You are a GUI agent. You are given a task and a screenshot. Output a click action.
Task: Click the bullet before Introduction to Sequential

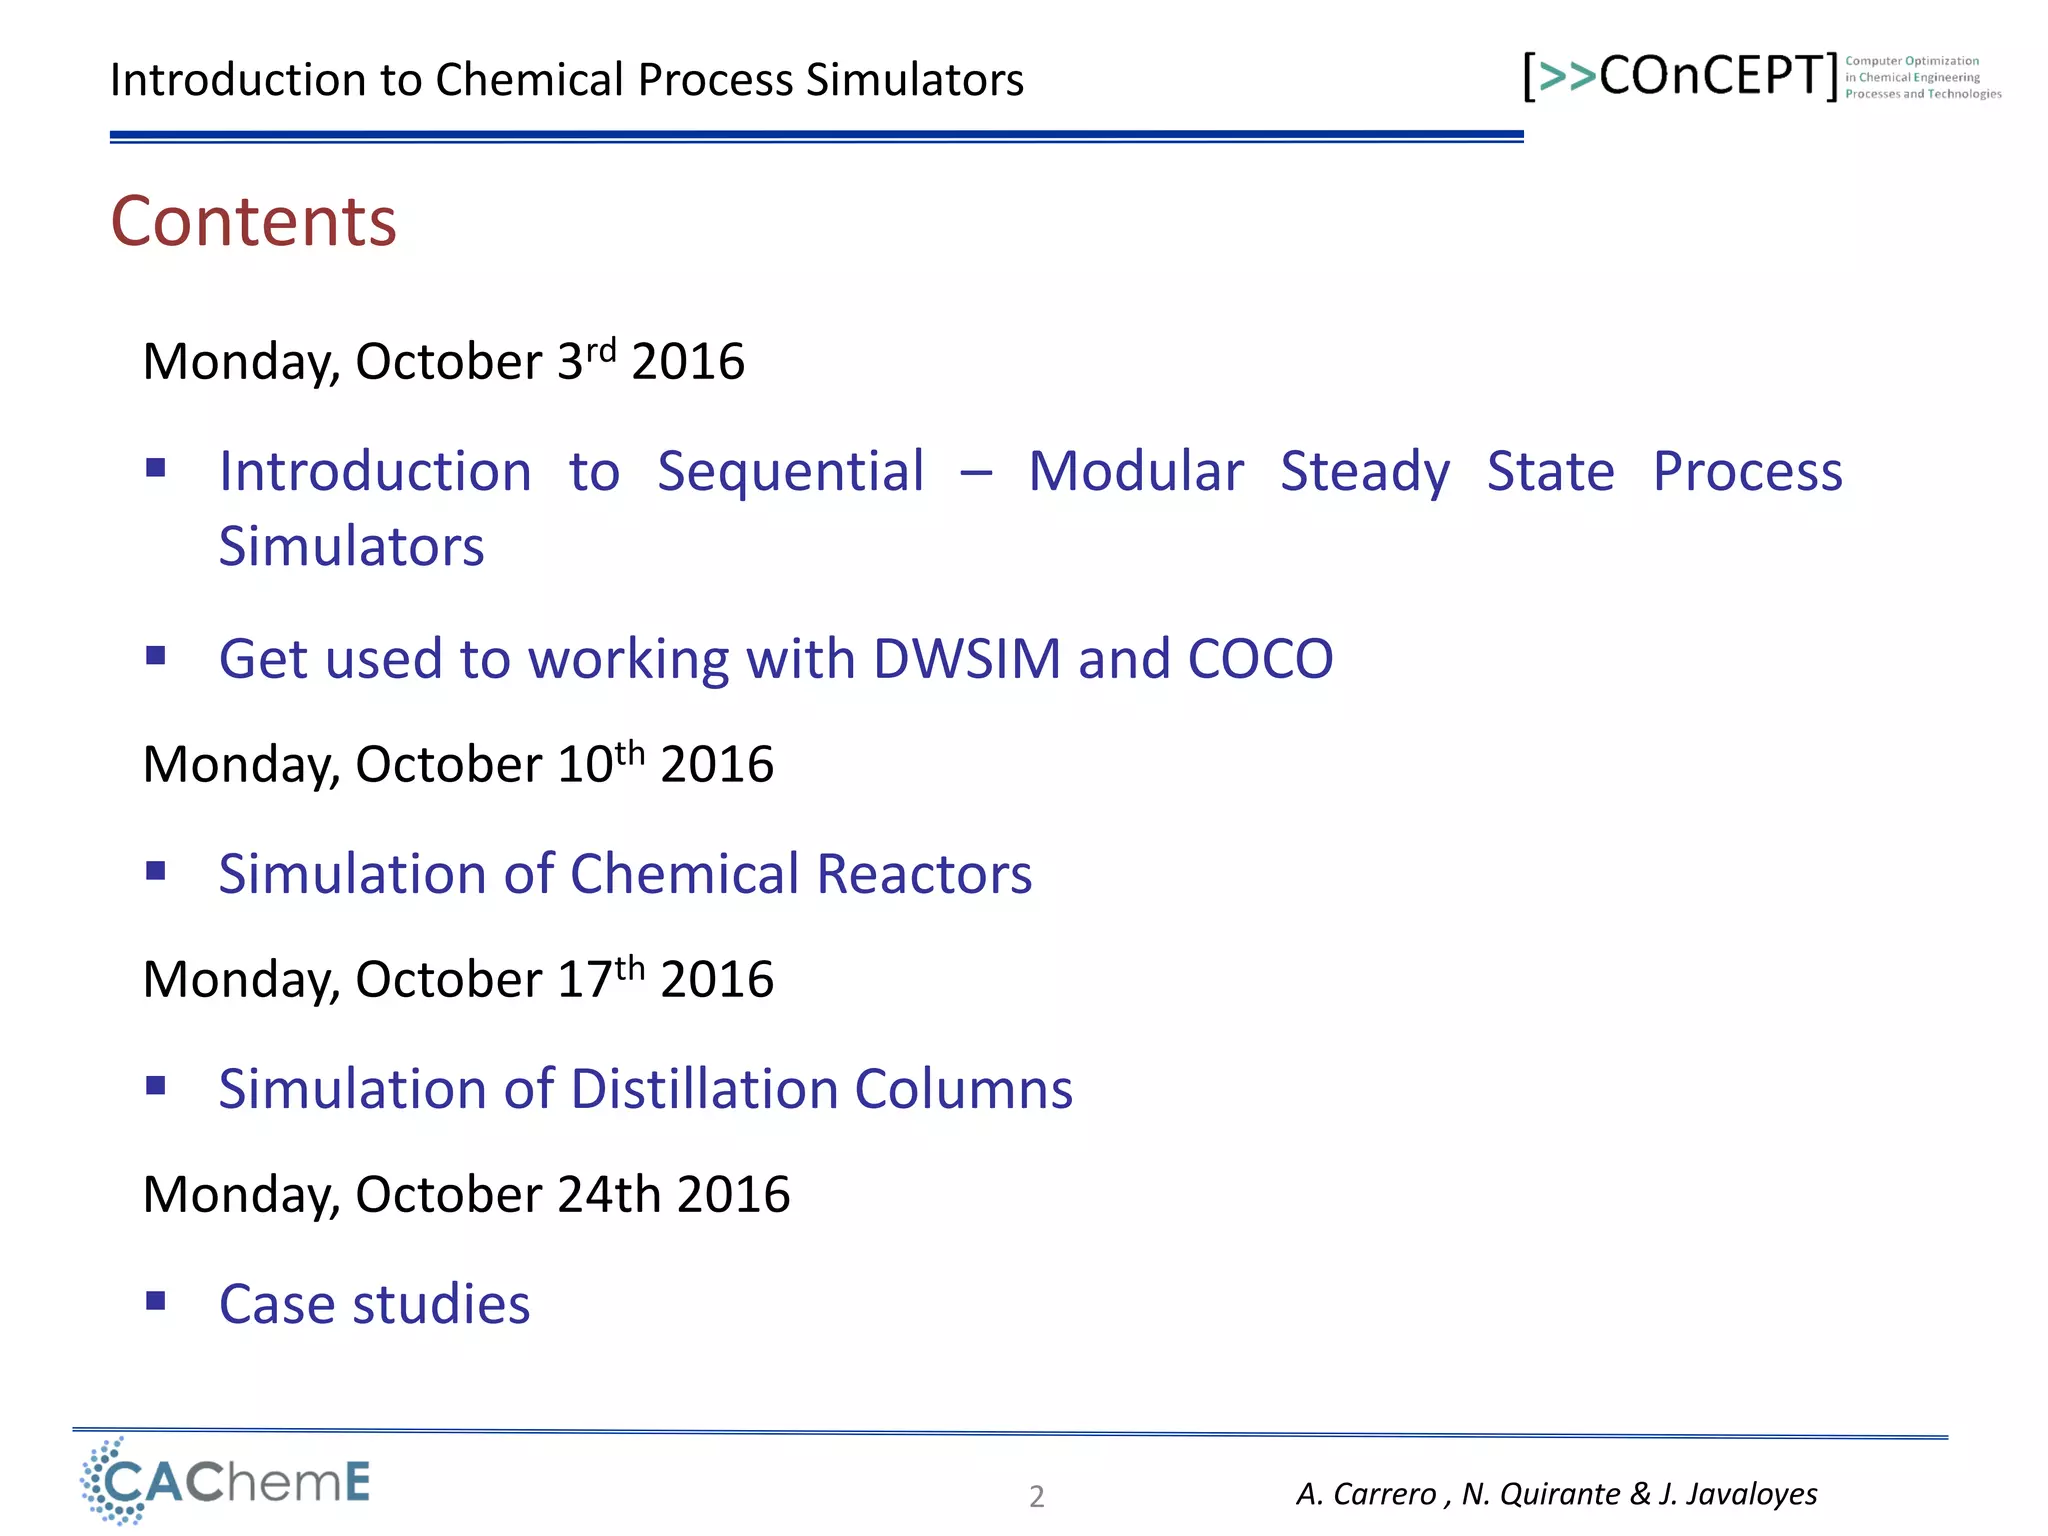pos(155,468)
